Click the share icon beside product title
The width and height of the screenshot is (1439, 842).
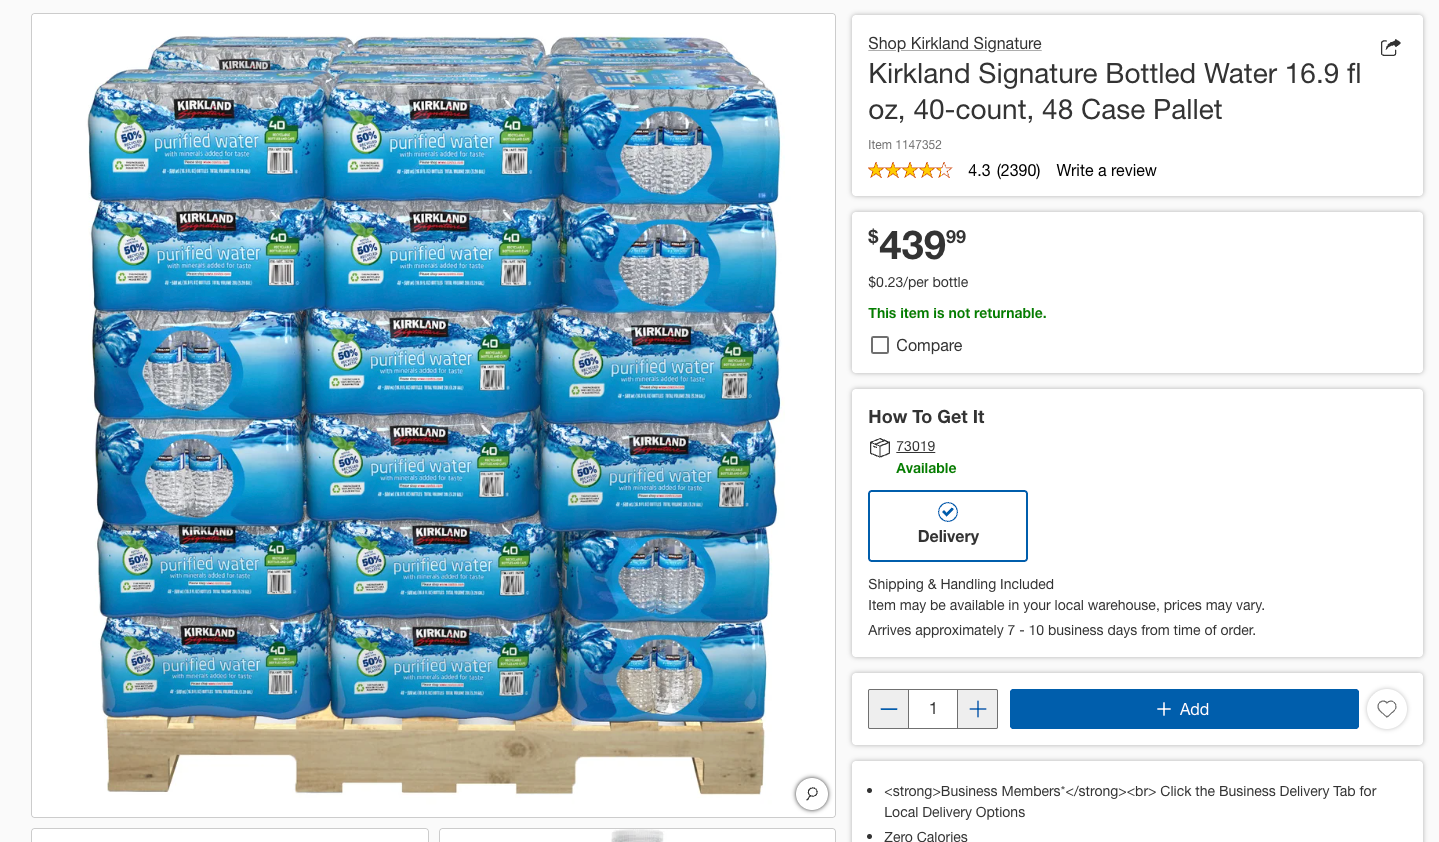(1390, 47)
